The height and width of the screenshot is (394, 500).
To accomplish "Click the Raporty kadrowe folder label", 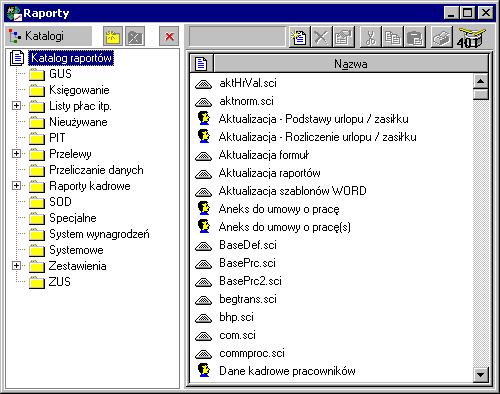I will (90, 186).
